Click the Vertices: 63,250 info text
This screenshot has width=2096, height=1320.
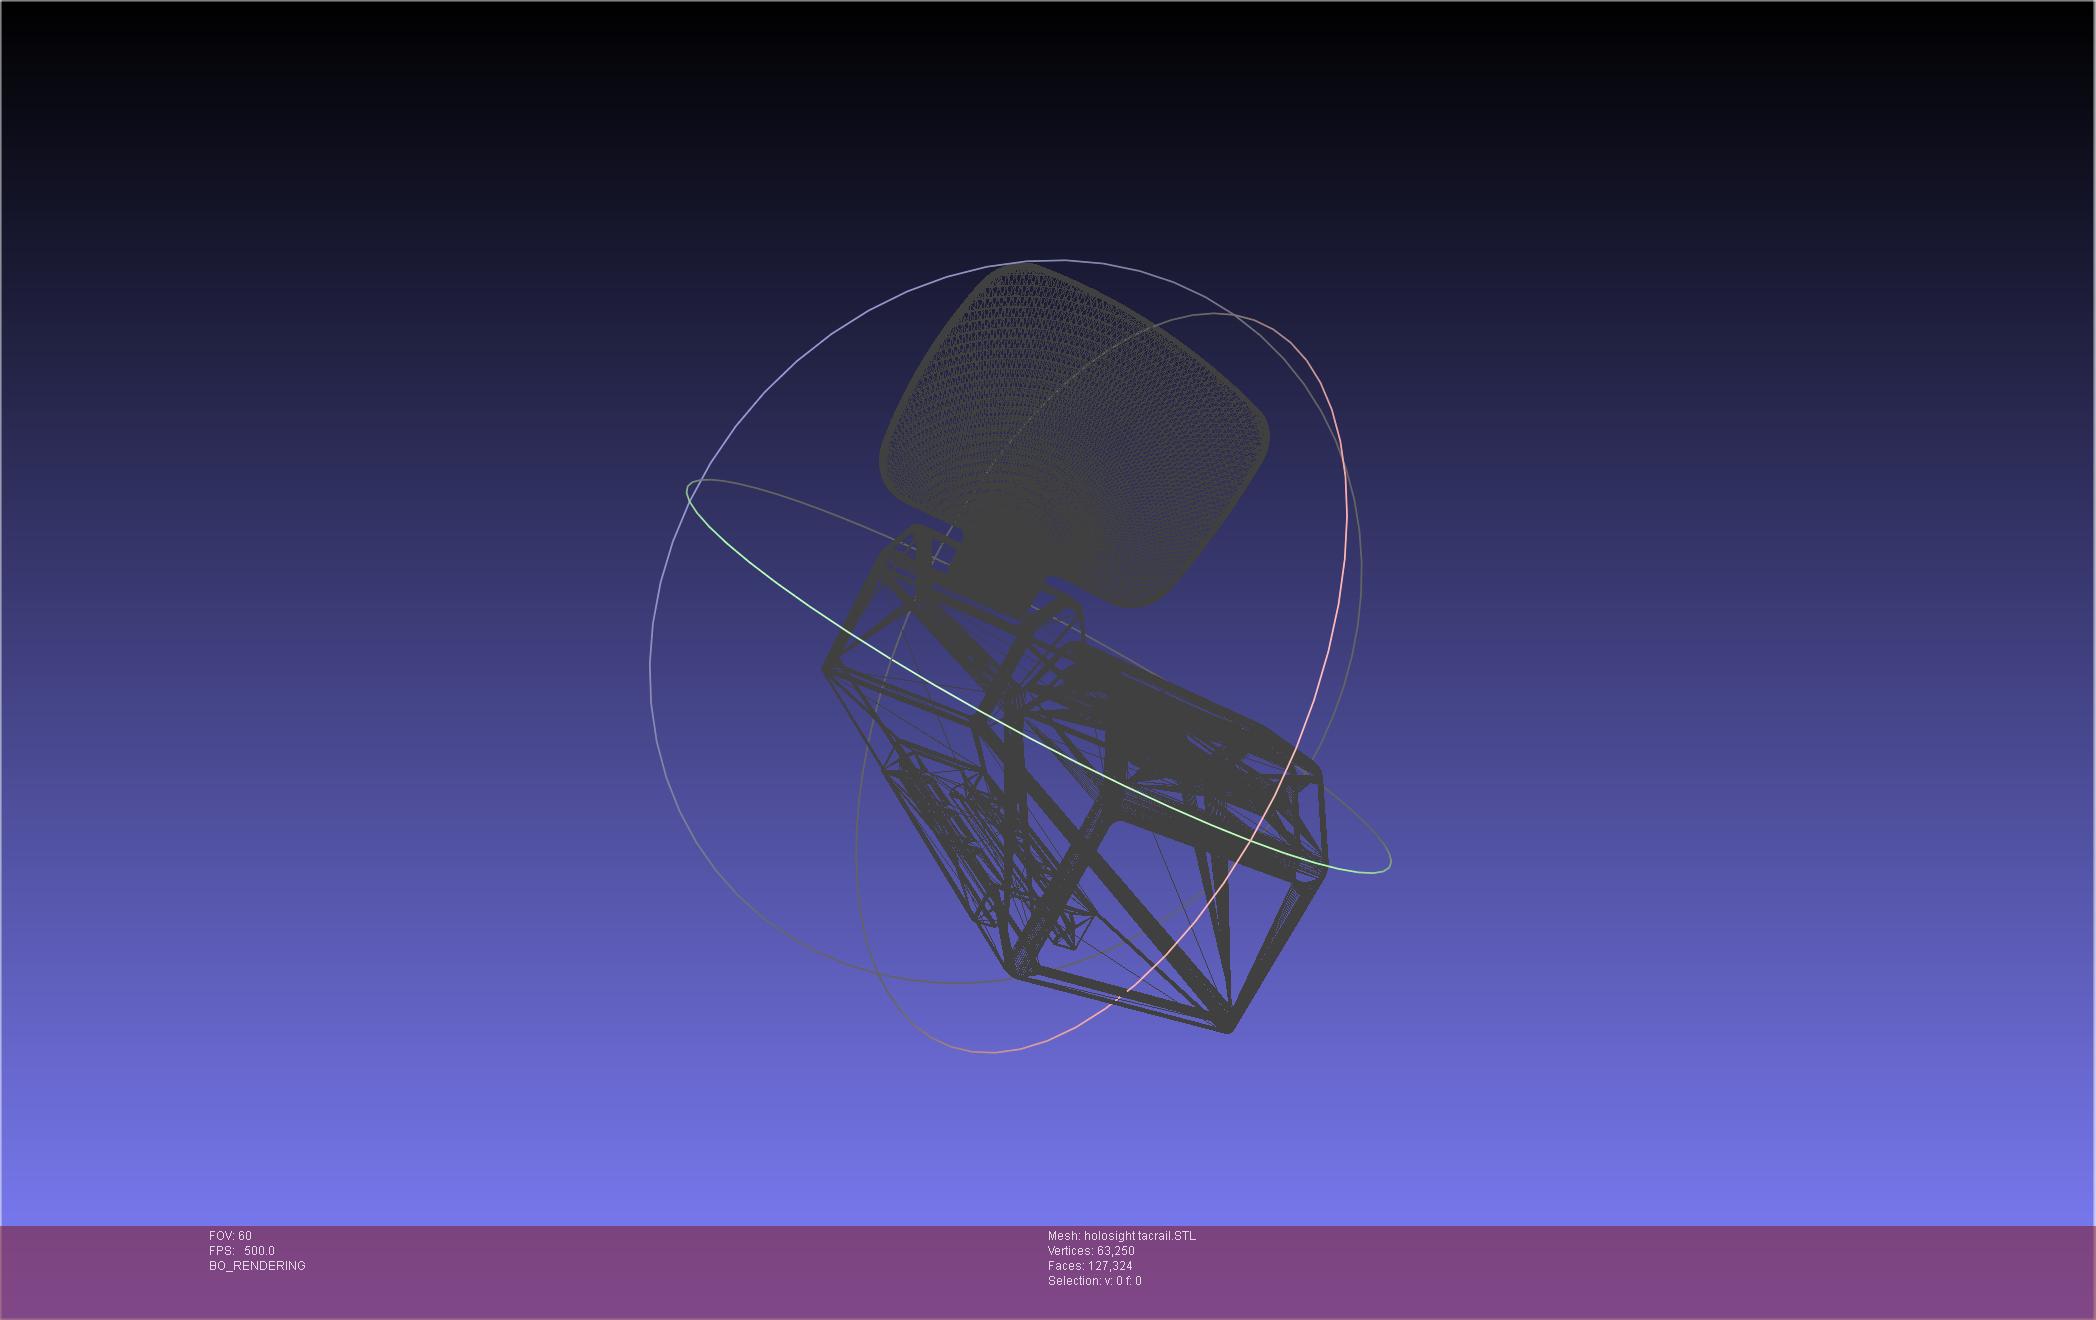pos(1091,1251)
